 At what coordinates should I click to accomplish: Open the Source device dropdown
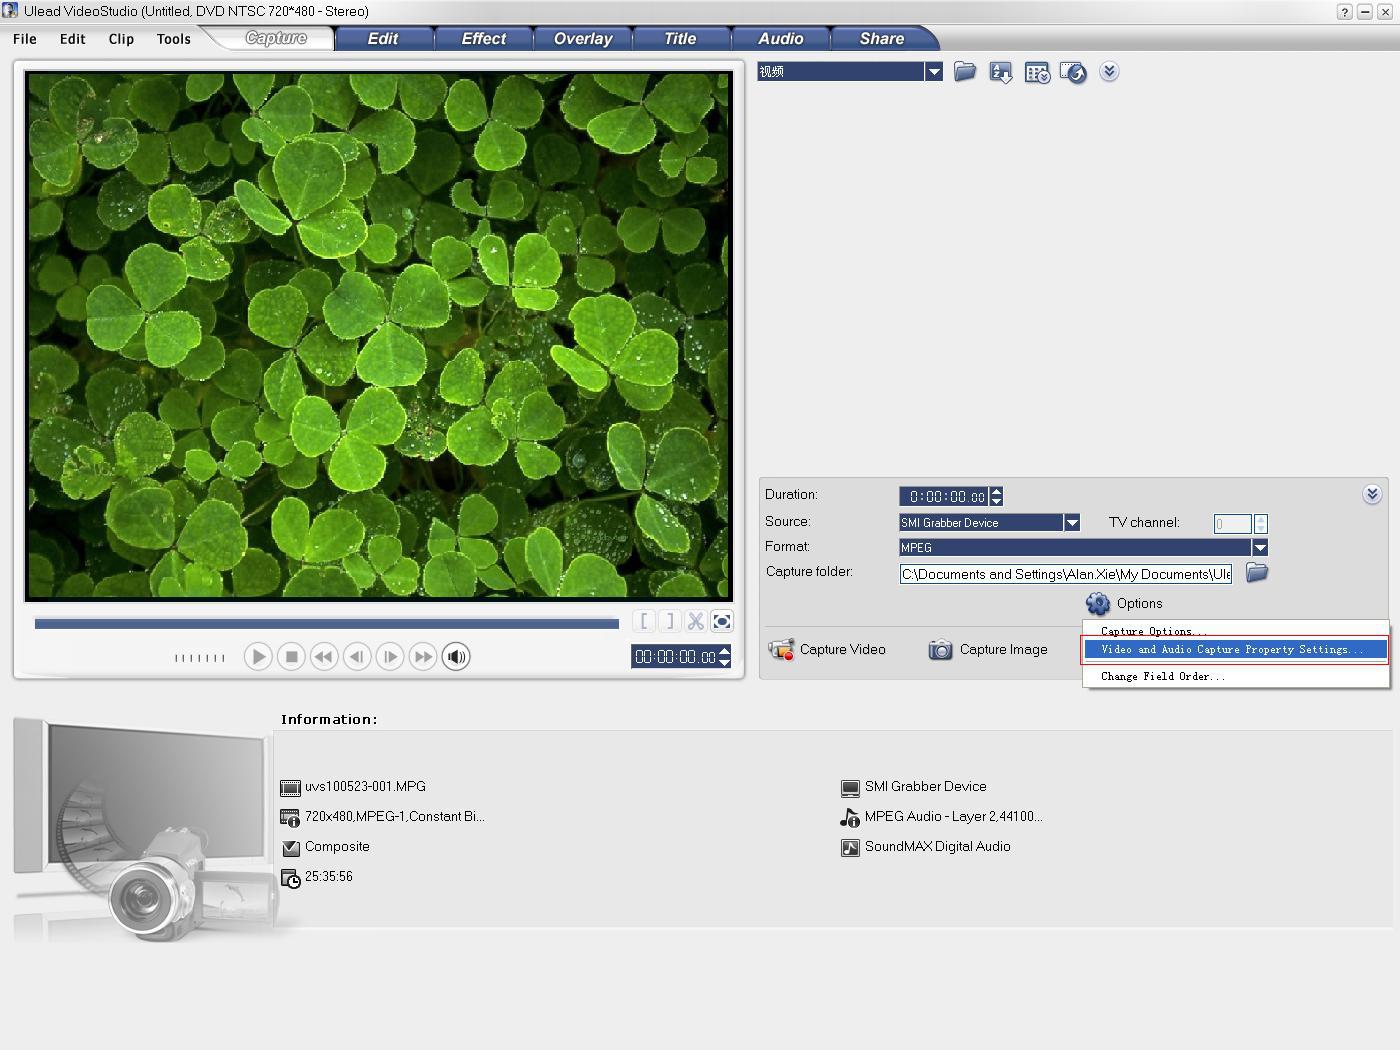tap(1072, 522)
